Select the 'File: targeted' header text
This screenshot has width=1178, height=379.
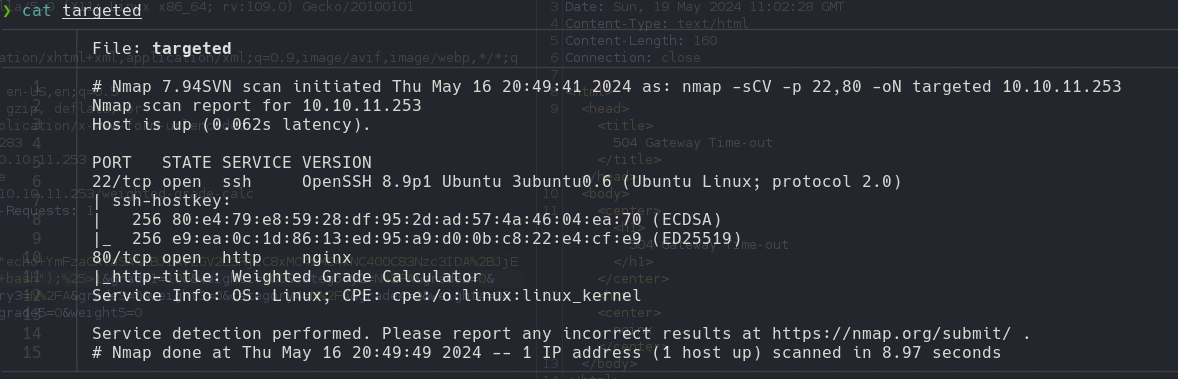(x=162, y=49)
